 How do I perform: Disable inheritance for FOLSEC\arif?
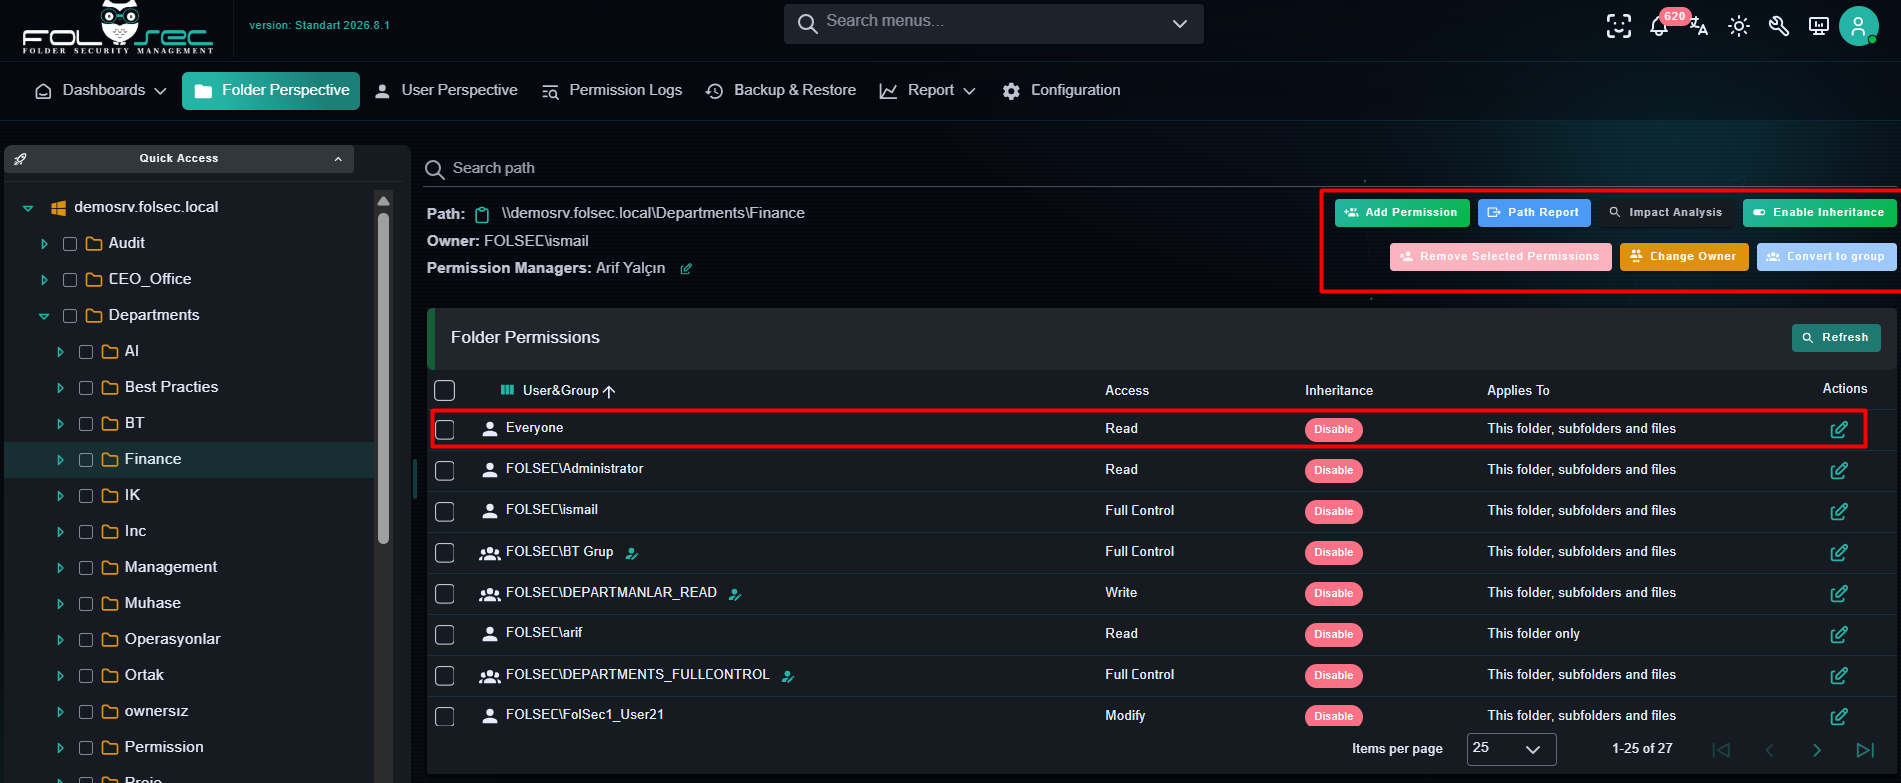tap(1333, 634)
